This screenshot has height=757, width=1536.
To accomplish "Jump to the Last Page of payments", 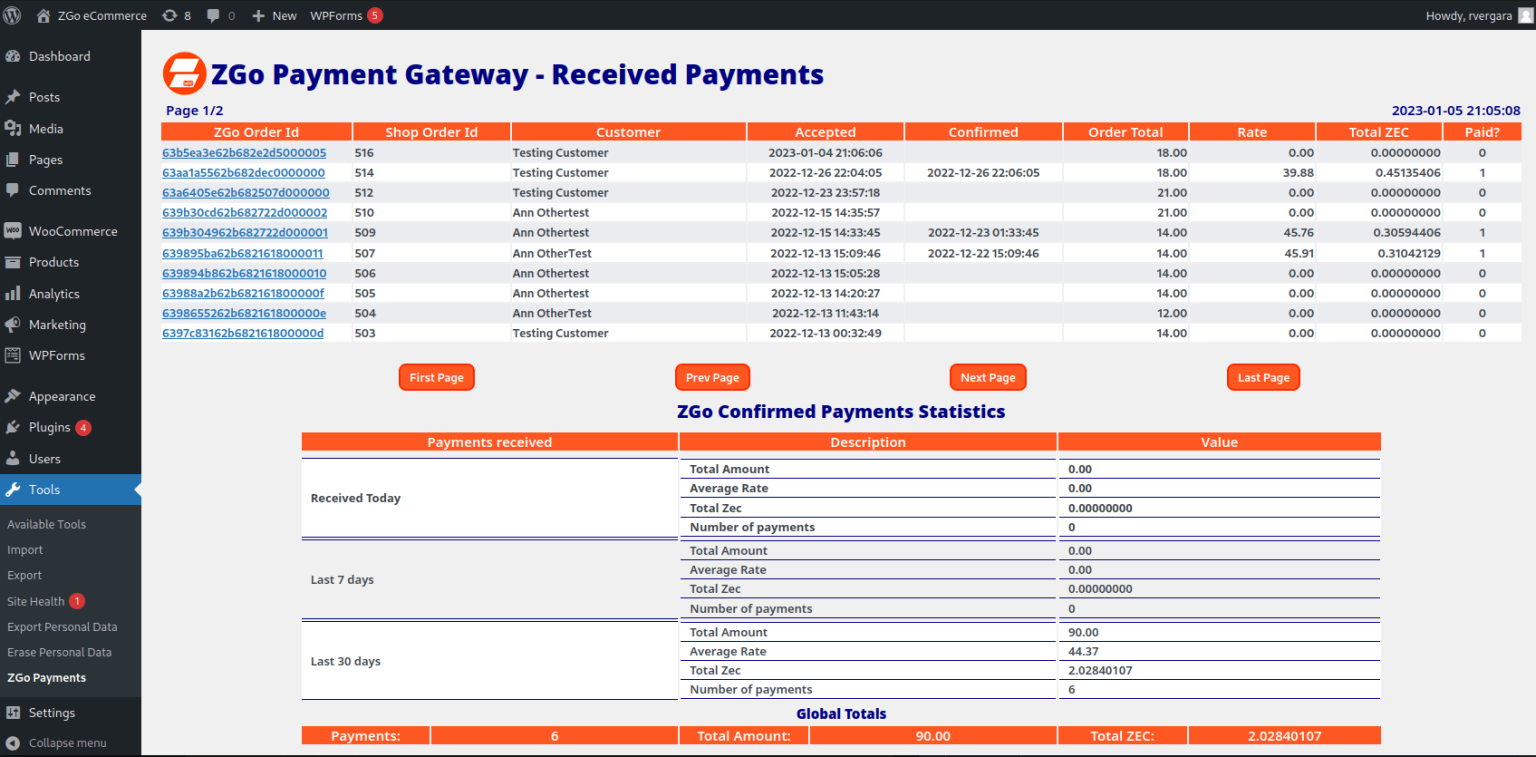I will click(x=1263, y=377).
